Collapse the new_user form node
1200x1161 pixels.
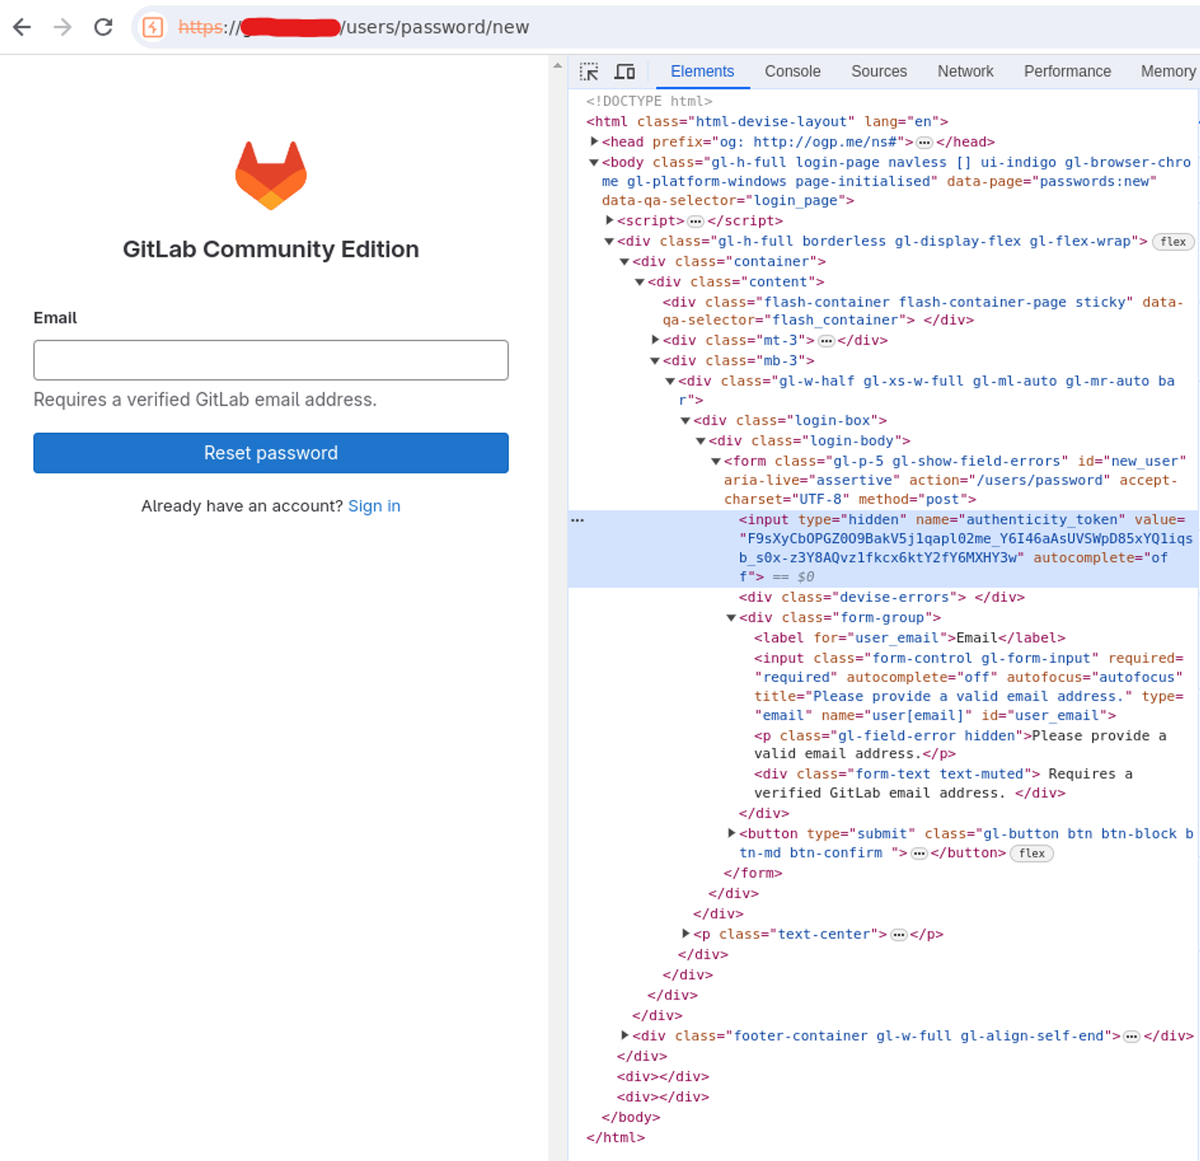click(x=716, y=461)
